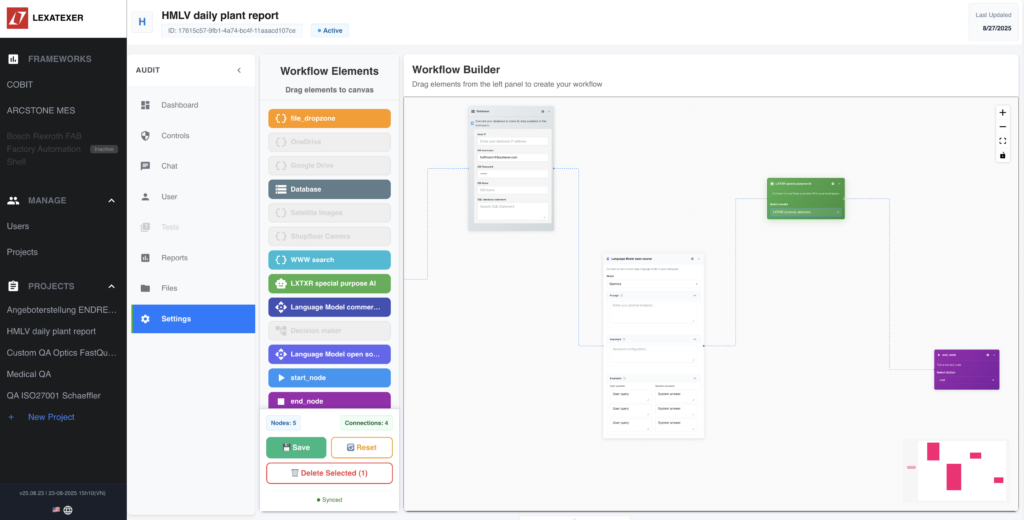
Task: Open the LXTXR Select model dropdown
Action: coord(805,212)
